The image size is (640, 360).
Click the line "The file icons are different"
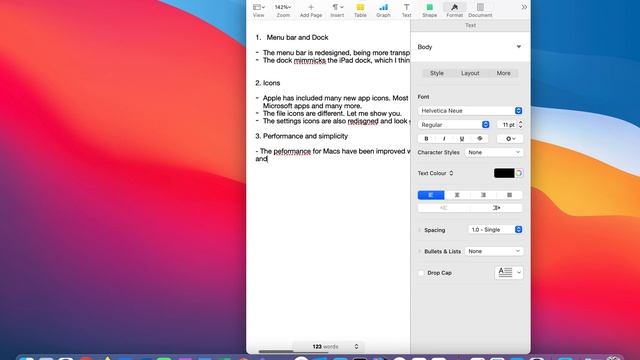pyautogui.click(x=331, y=113)
